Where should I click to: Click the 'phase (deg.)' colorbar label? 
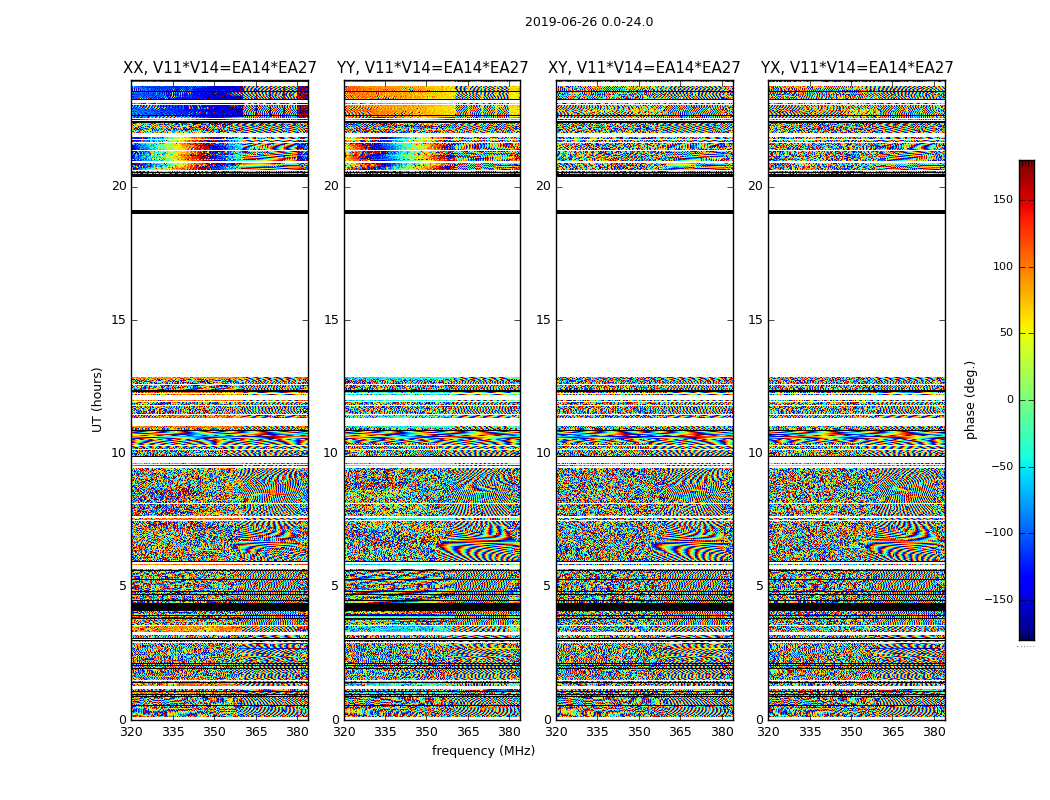[x=970, y=400]
